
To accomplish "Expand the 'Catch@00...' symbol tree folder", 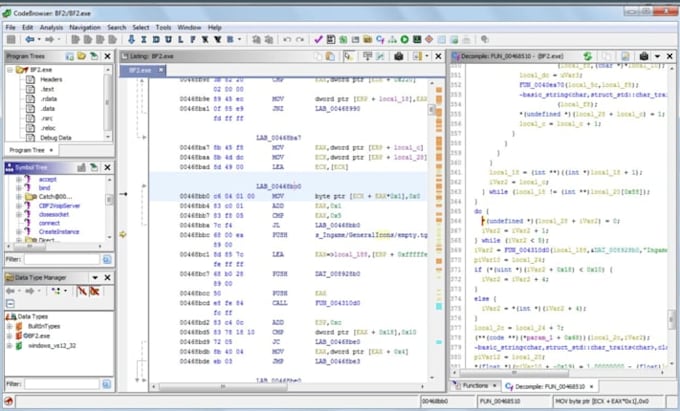I will pos(18,197).
